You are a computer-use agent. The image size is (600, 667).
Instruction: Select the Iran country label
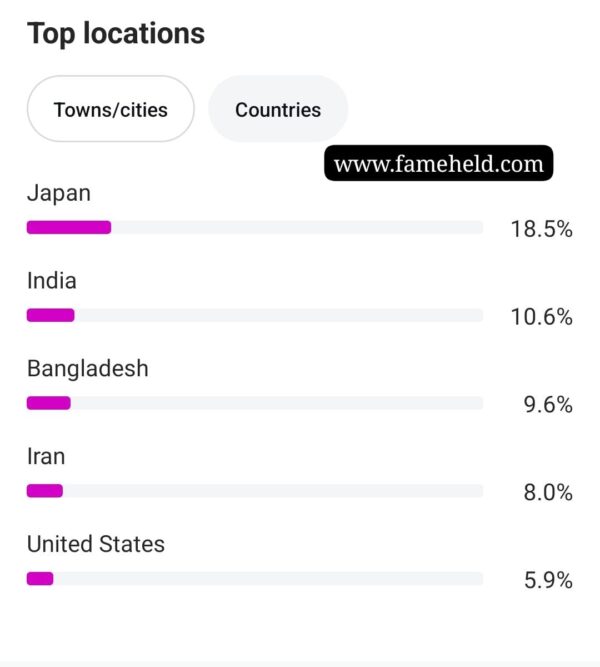[x=46, y=456]
